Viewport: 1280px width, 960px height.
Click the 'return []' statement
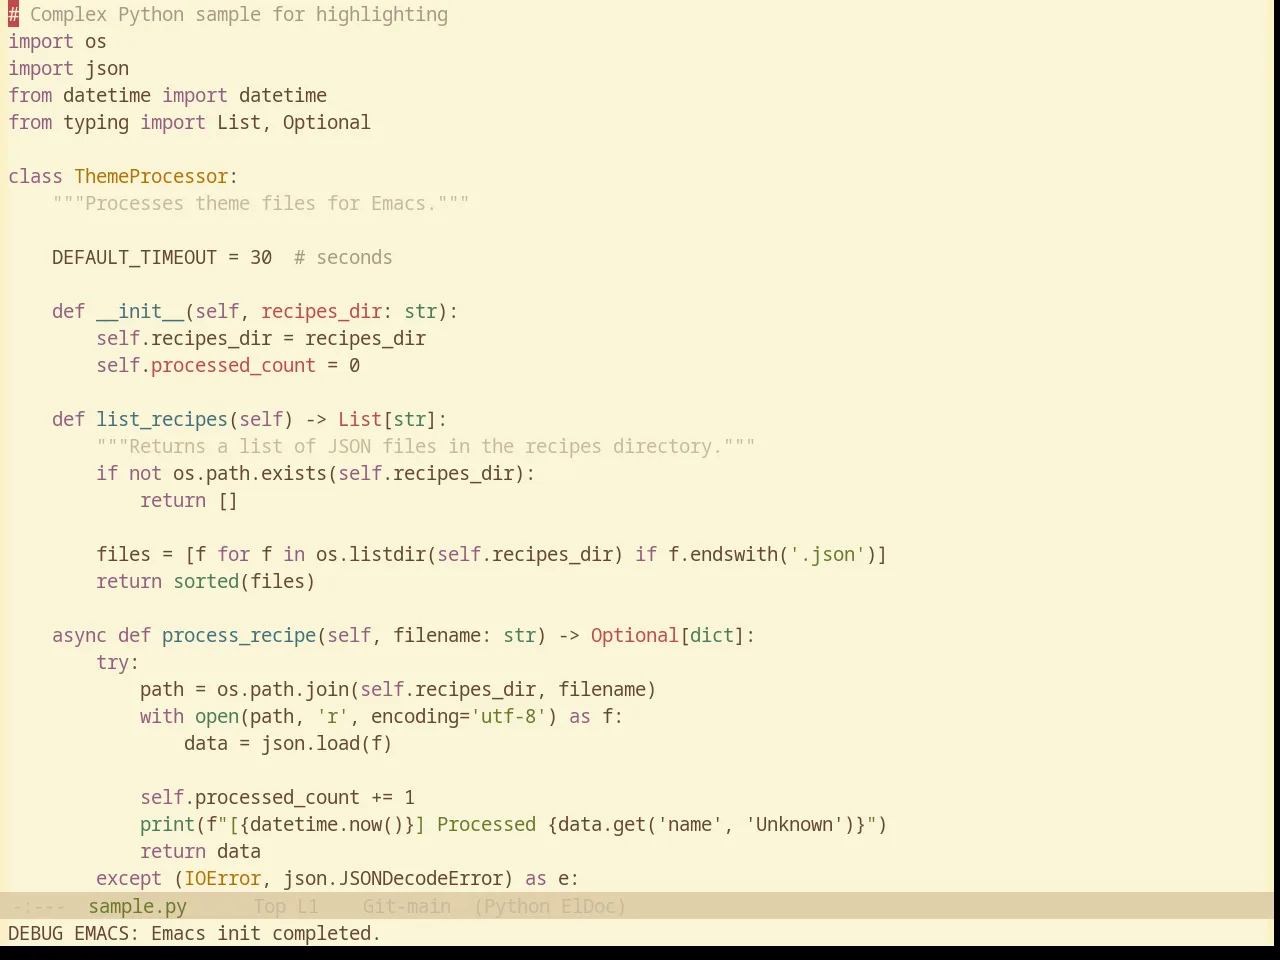(189, 500)
